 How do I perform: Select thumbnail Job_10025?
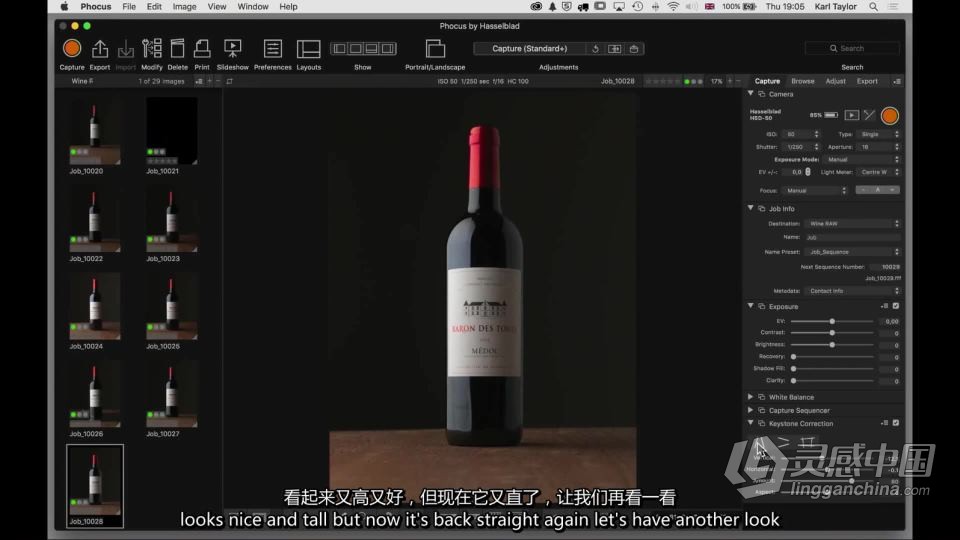click(x=171, y=306)
